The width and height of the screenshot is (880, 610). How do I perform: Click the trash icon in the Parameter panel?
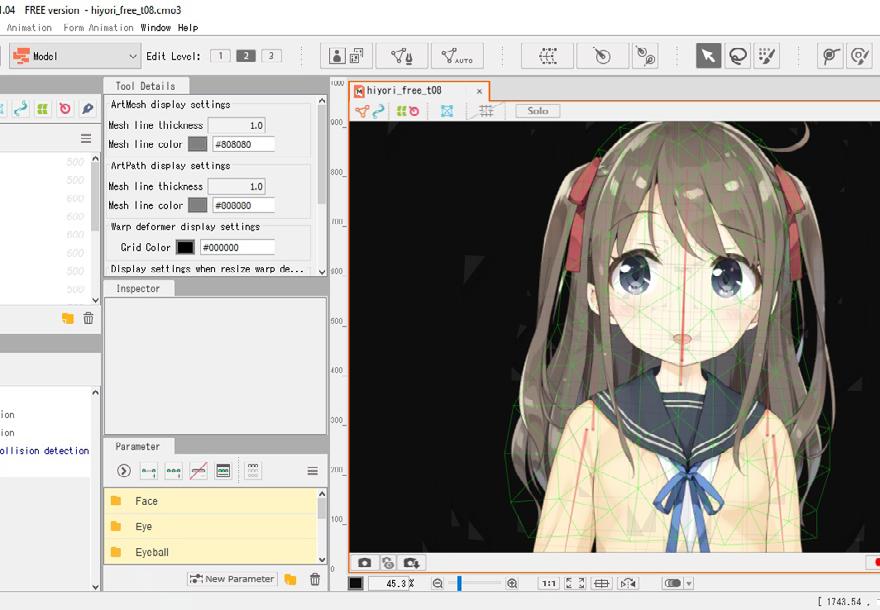click(x=315, y=579)
